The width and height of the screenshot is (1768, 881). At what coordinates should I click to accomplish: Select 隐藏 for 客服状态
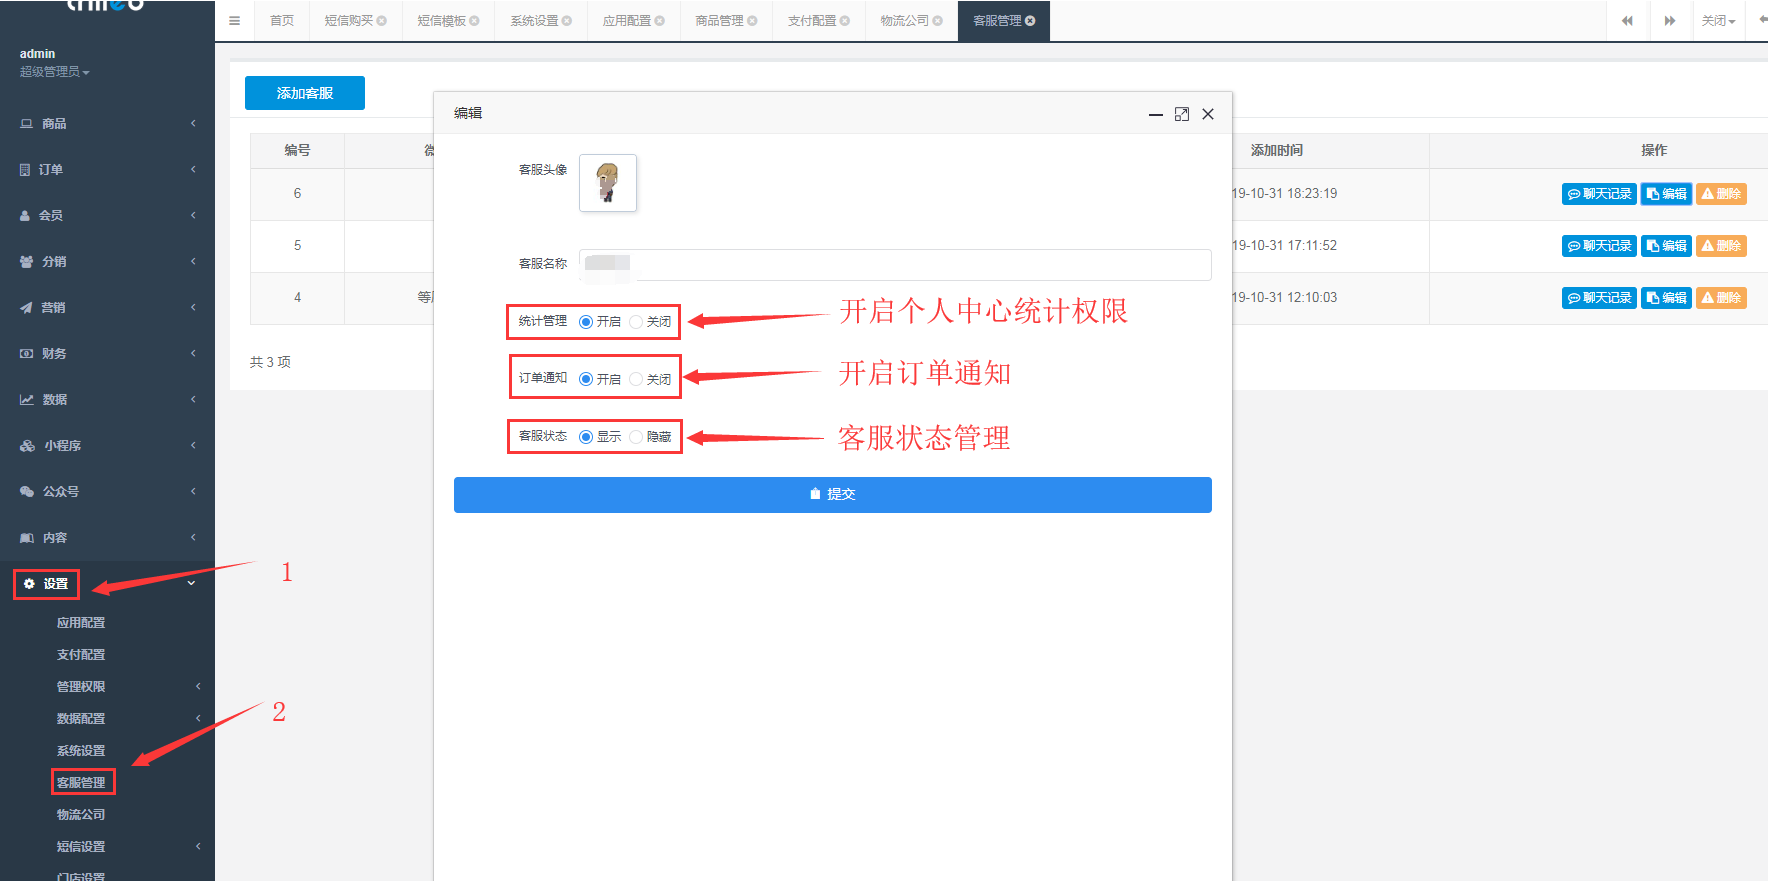pos(636,436)
